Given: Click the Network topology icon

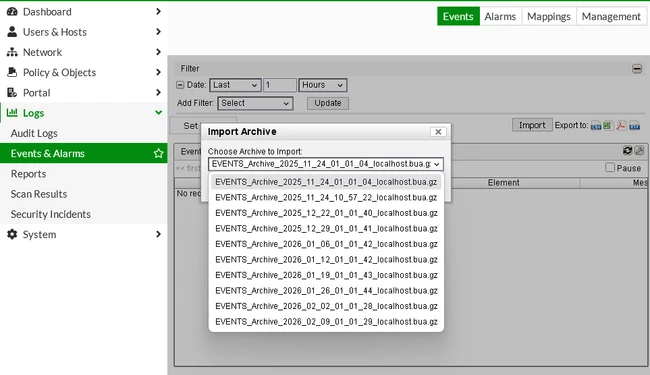Looking at the screenshot, I should (12, 52).
